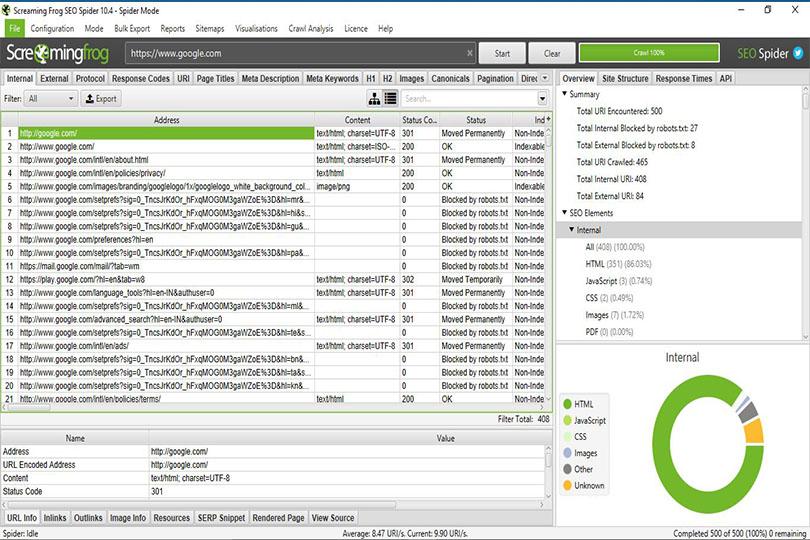Clear the URL field with the X icon

[470, 53]
